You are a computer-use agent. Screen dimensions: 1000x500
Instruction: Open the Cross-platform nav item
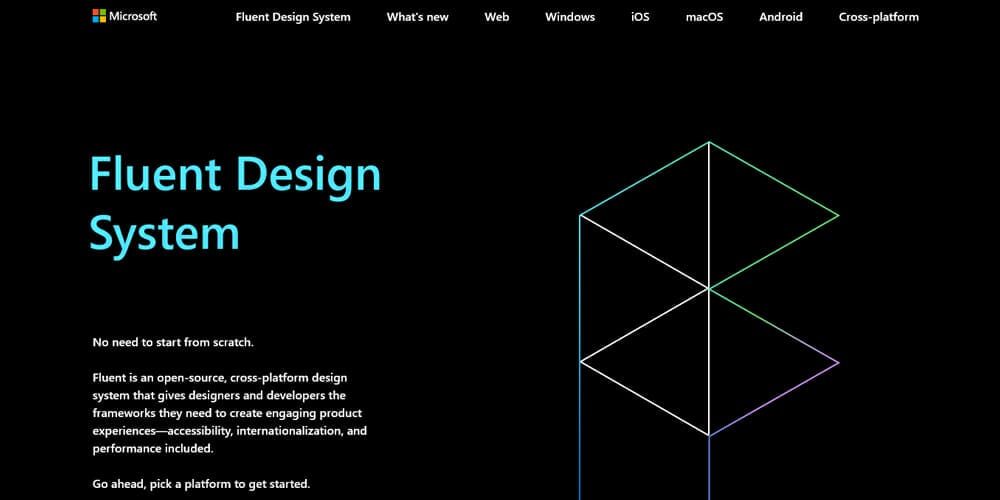pos(878,17)
